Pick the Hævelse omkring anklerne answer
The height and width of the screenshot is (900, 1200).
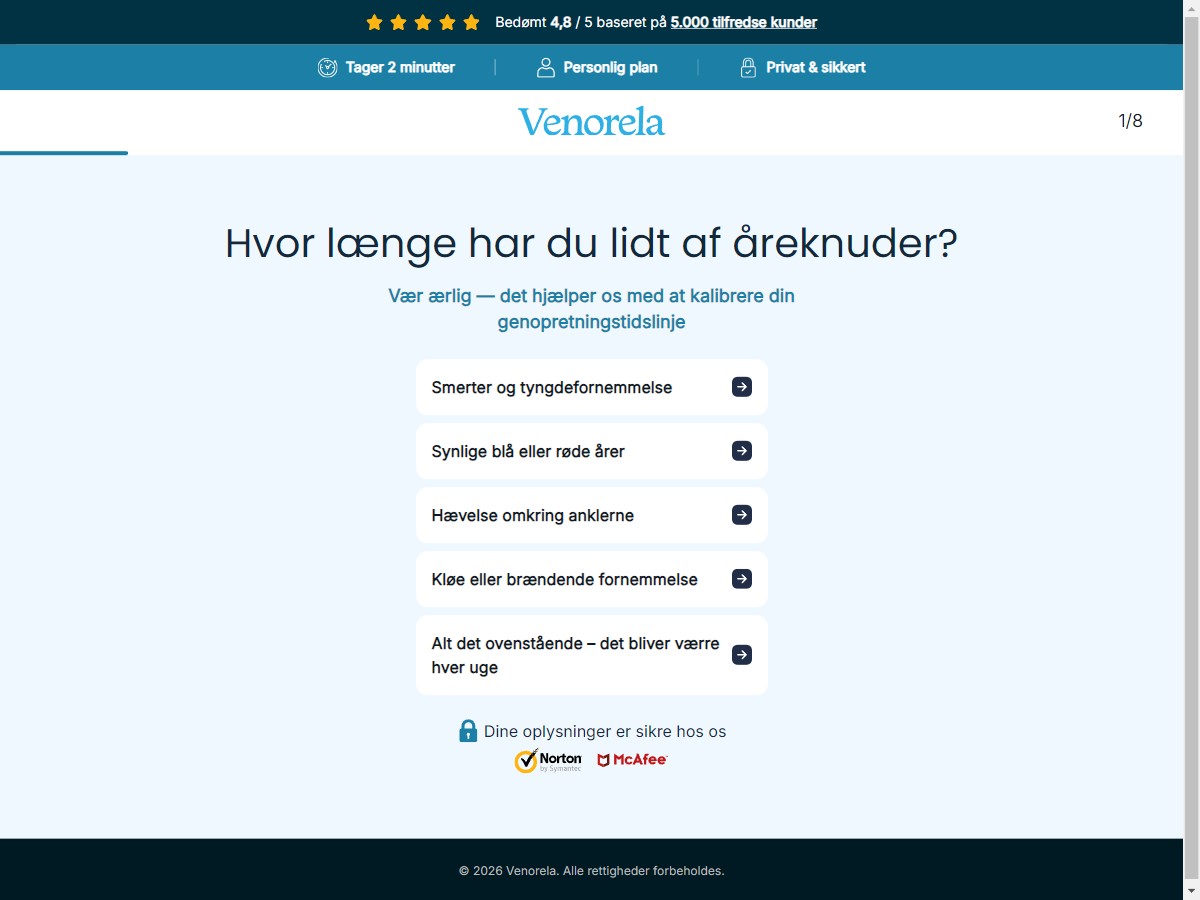coord(592,515)
